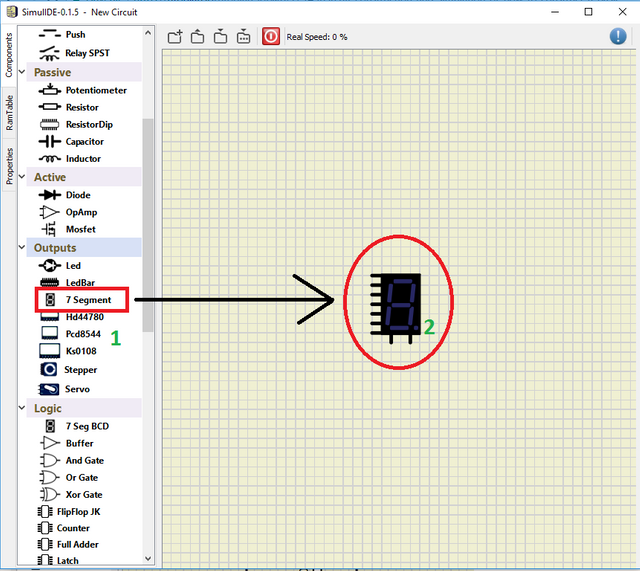
Task: Click the Logic category header
Action: 84,408
